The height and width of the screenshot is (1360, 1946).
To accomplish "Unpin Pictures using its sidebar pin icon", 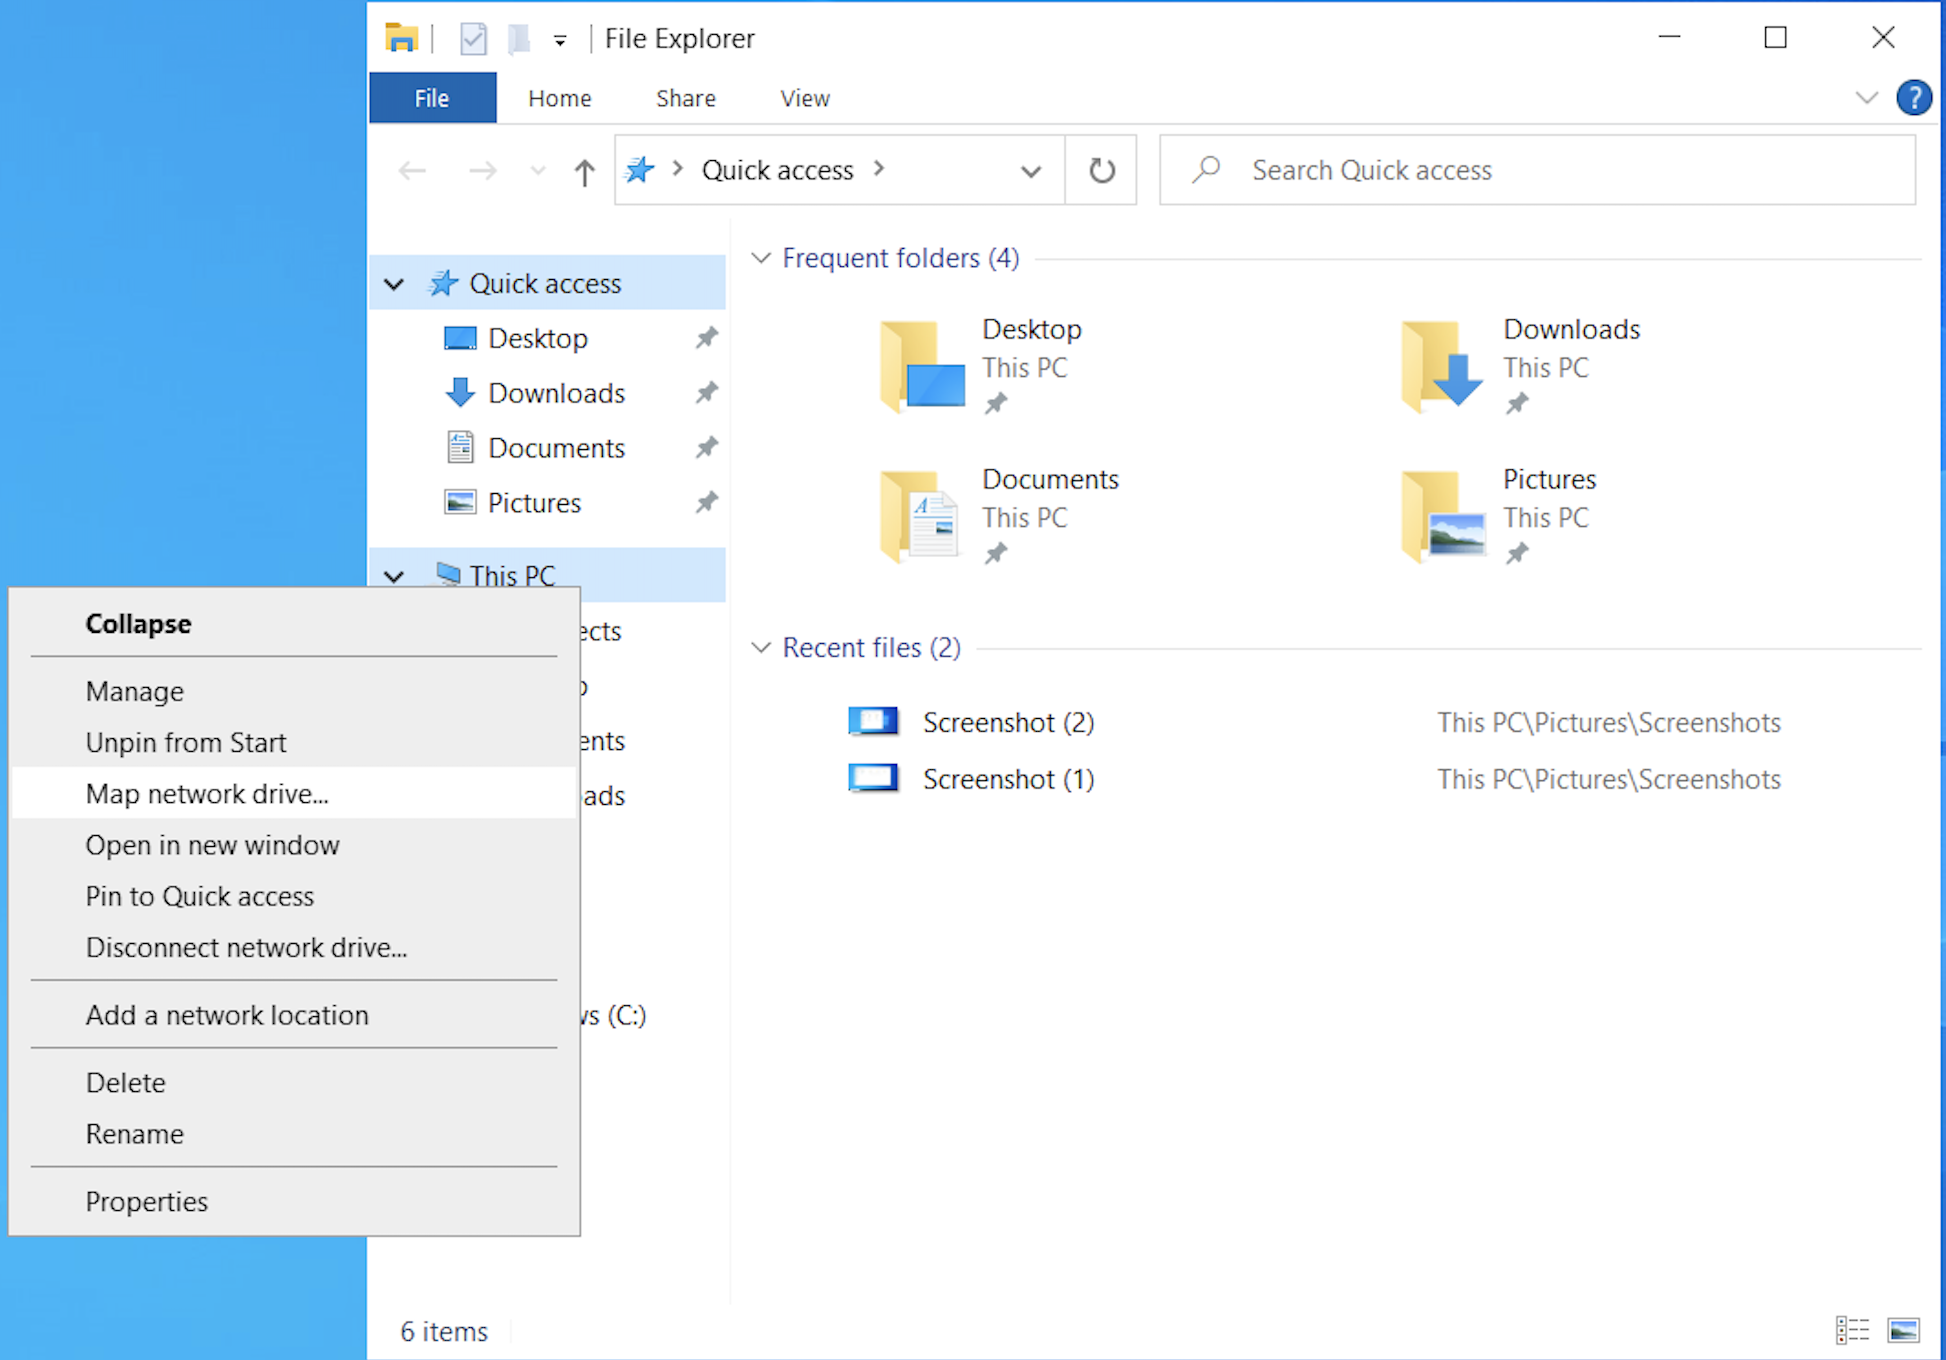I will click(706, 502).
